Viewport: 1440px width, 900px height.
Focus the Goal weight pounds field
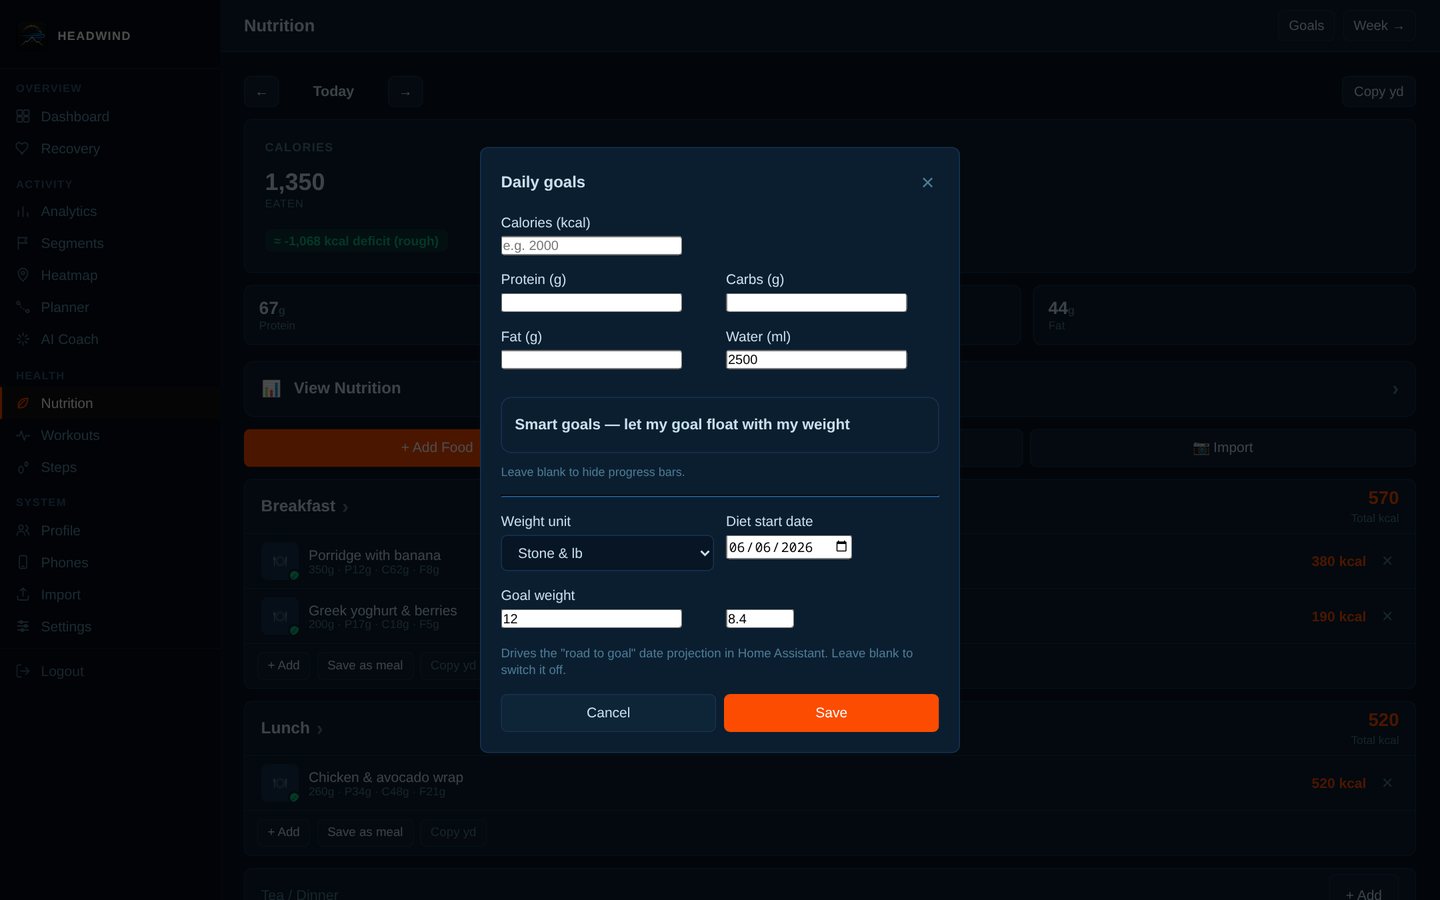pyautogui.click(x=760, y=618)
